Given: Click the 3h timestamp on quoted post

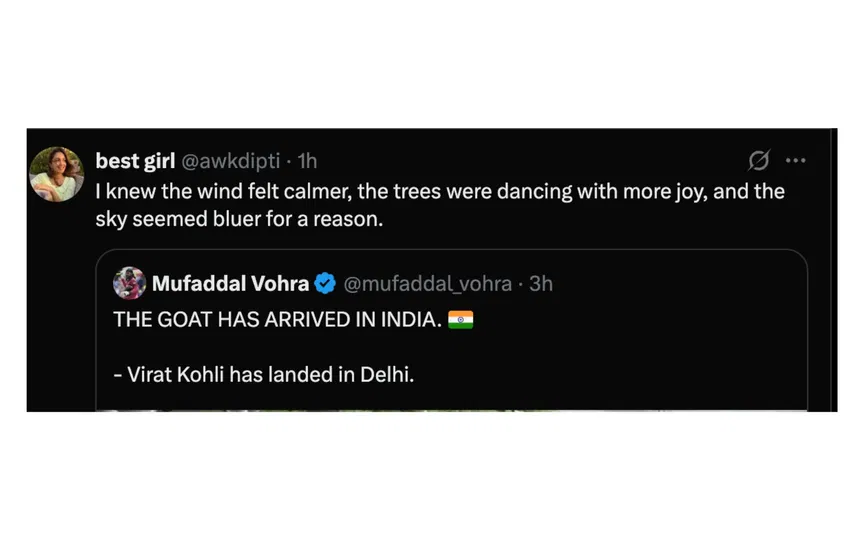Looking at the screenshot, I should [541, 284].
